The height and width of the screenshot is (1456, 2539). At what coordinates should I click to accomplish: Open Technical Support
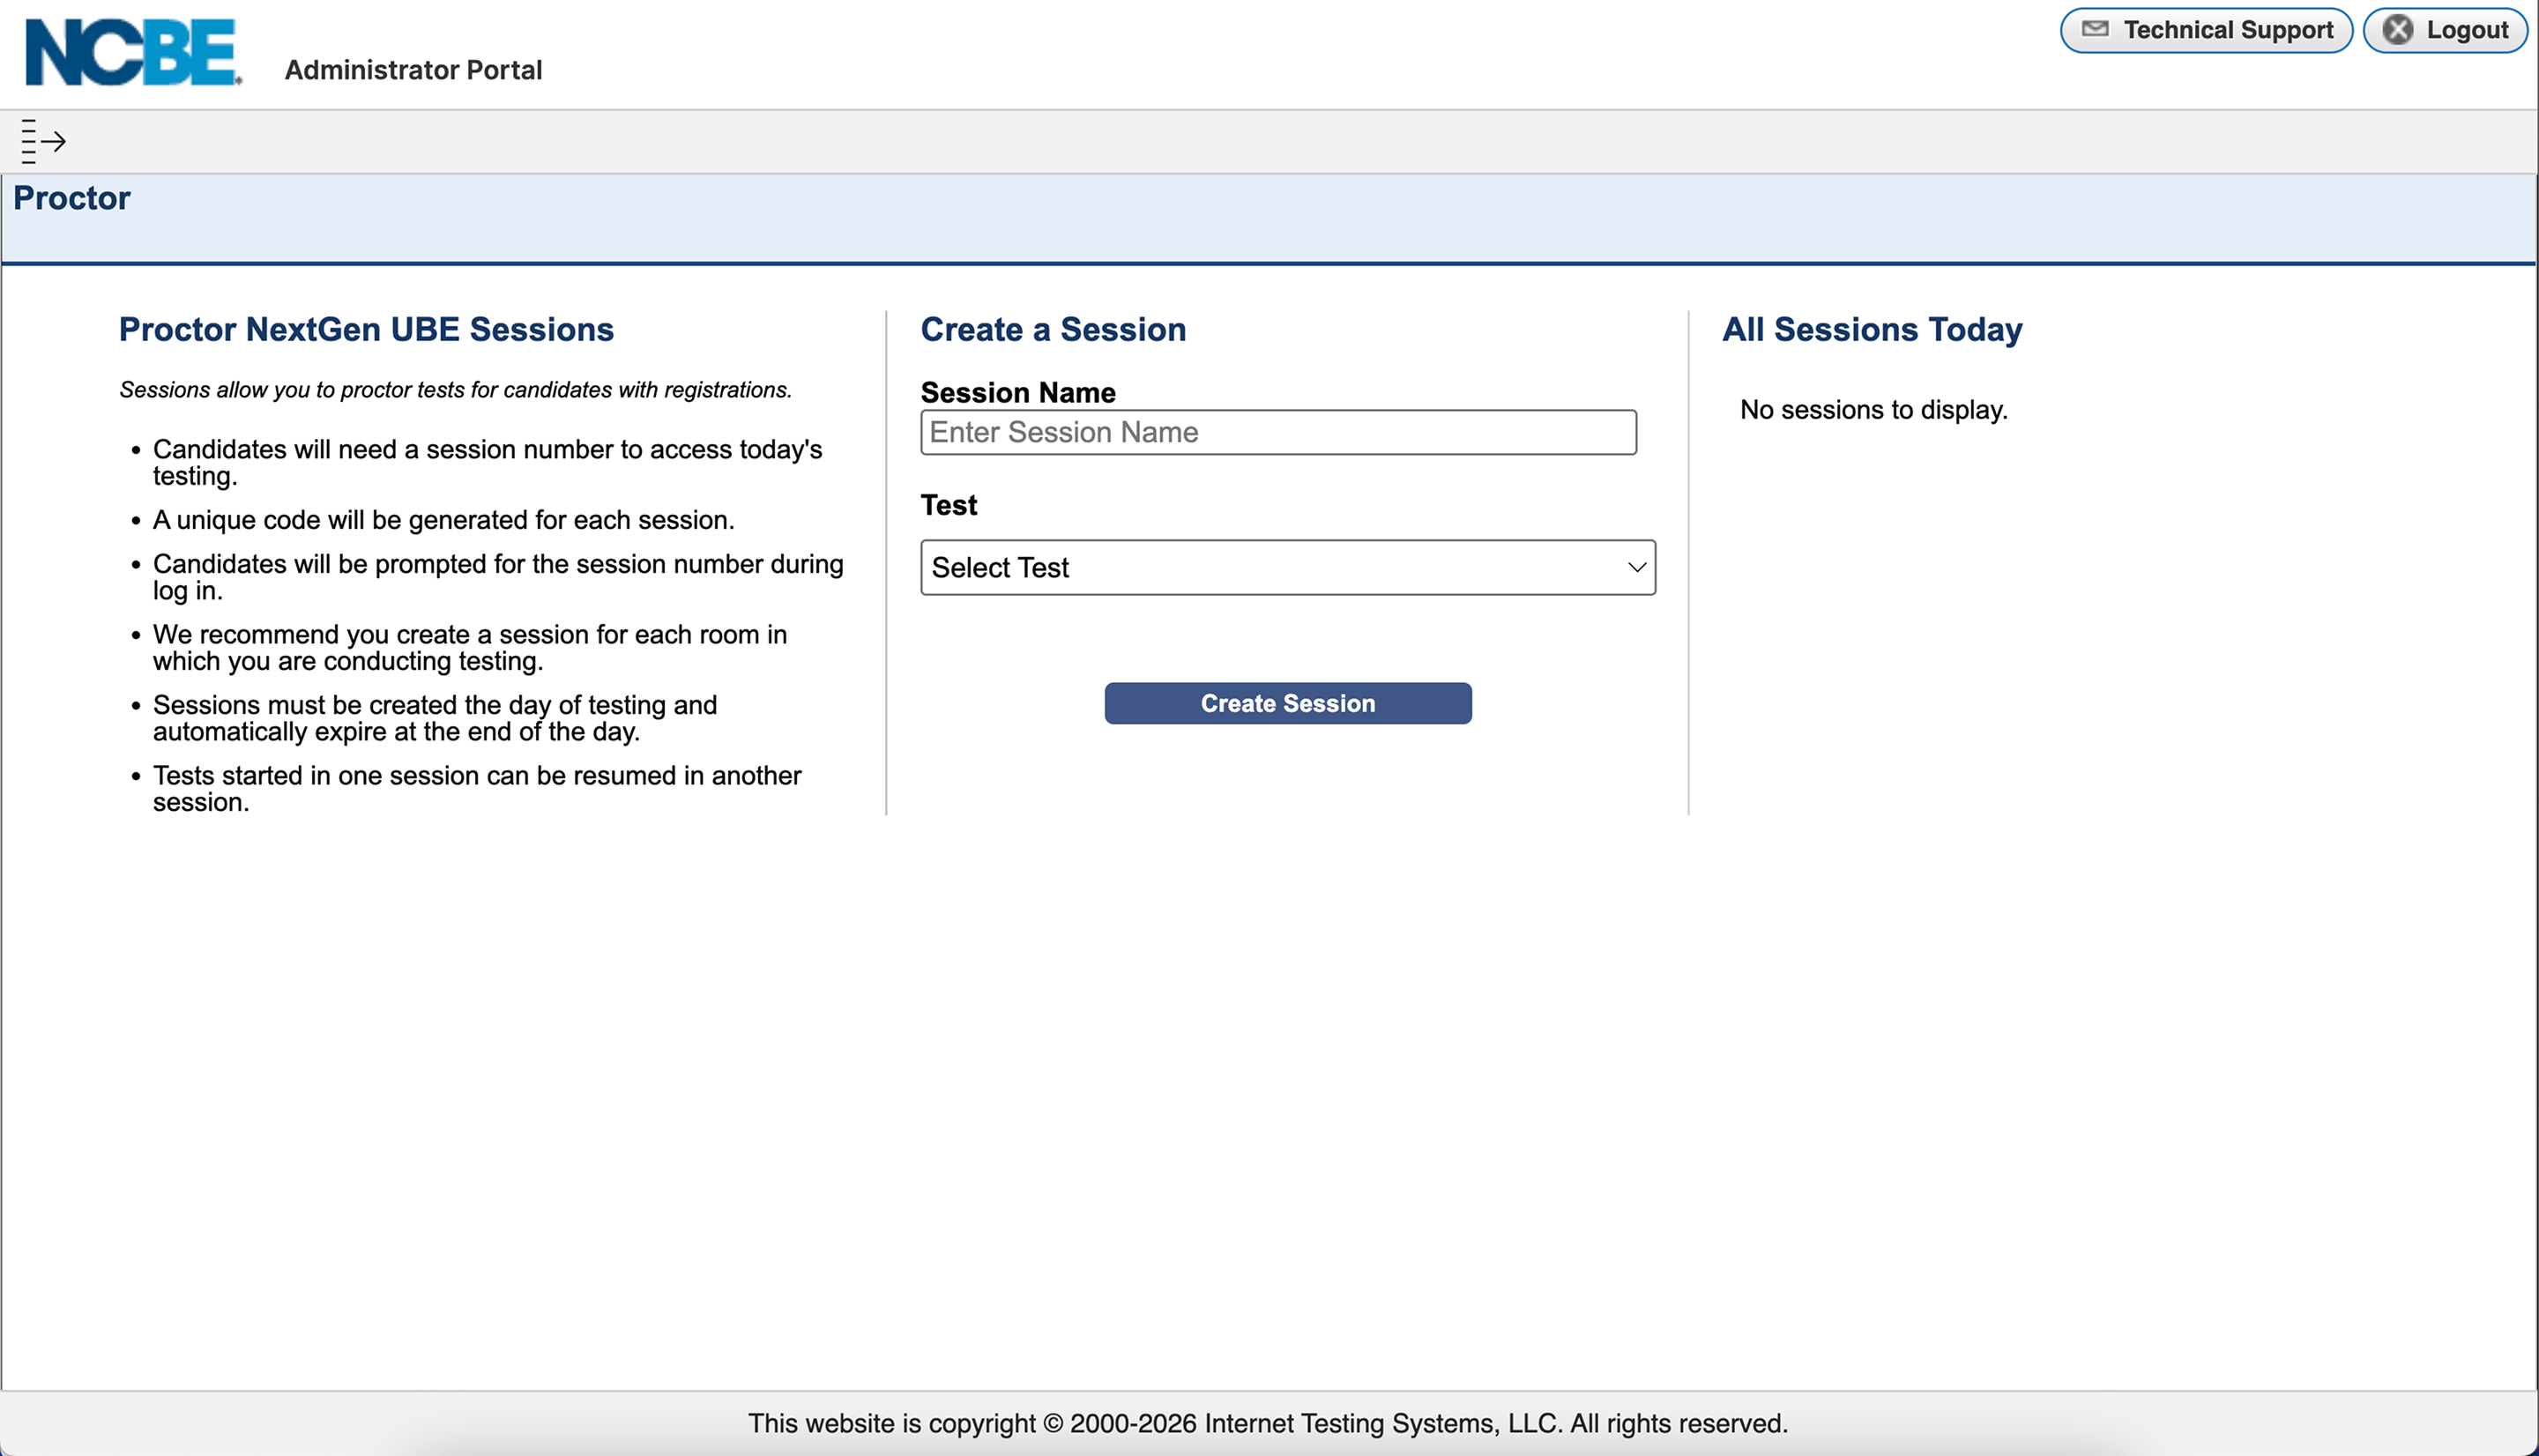(x=2206, y=30)
